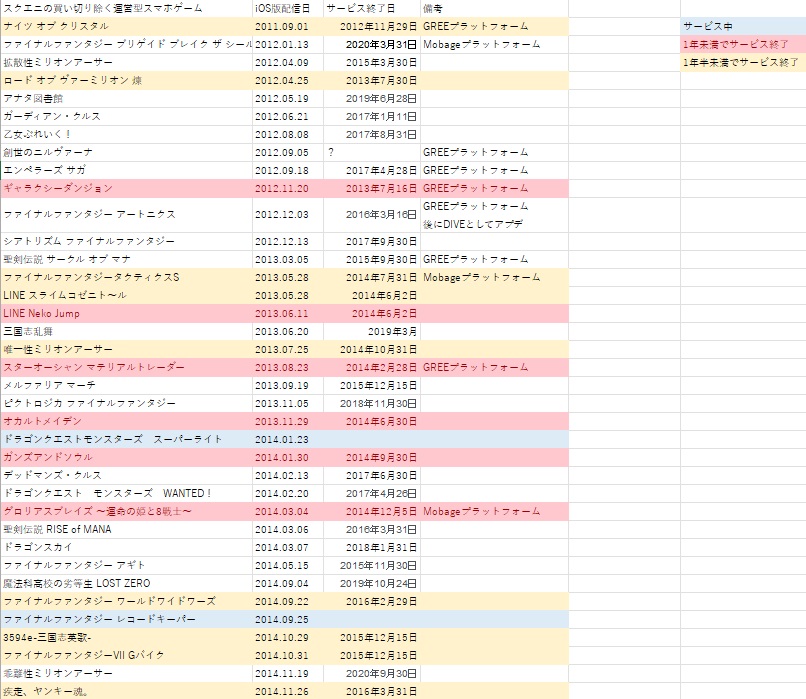Click the "備考" header cell

[494, 8]
